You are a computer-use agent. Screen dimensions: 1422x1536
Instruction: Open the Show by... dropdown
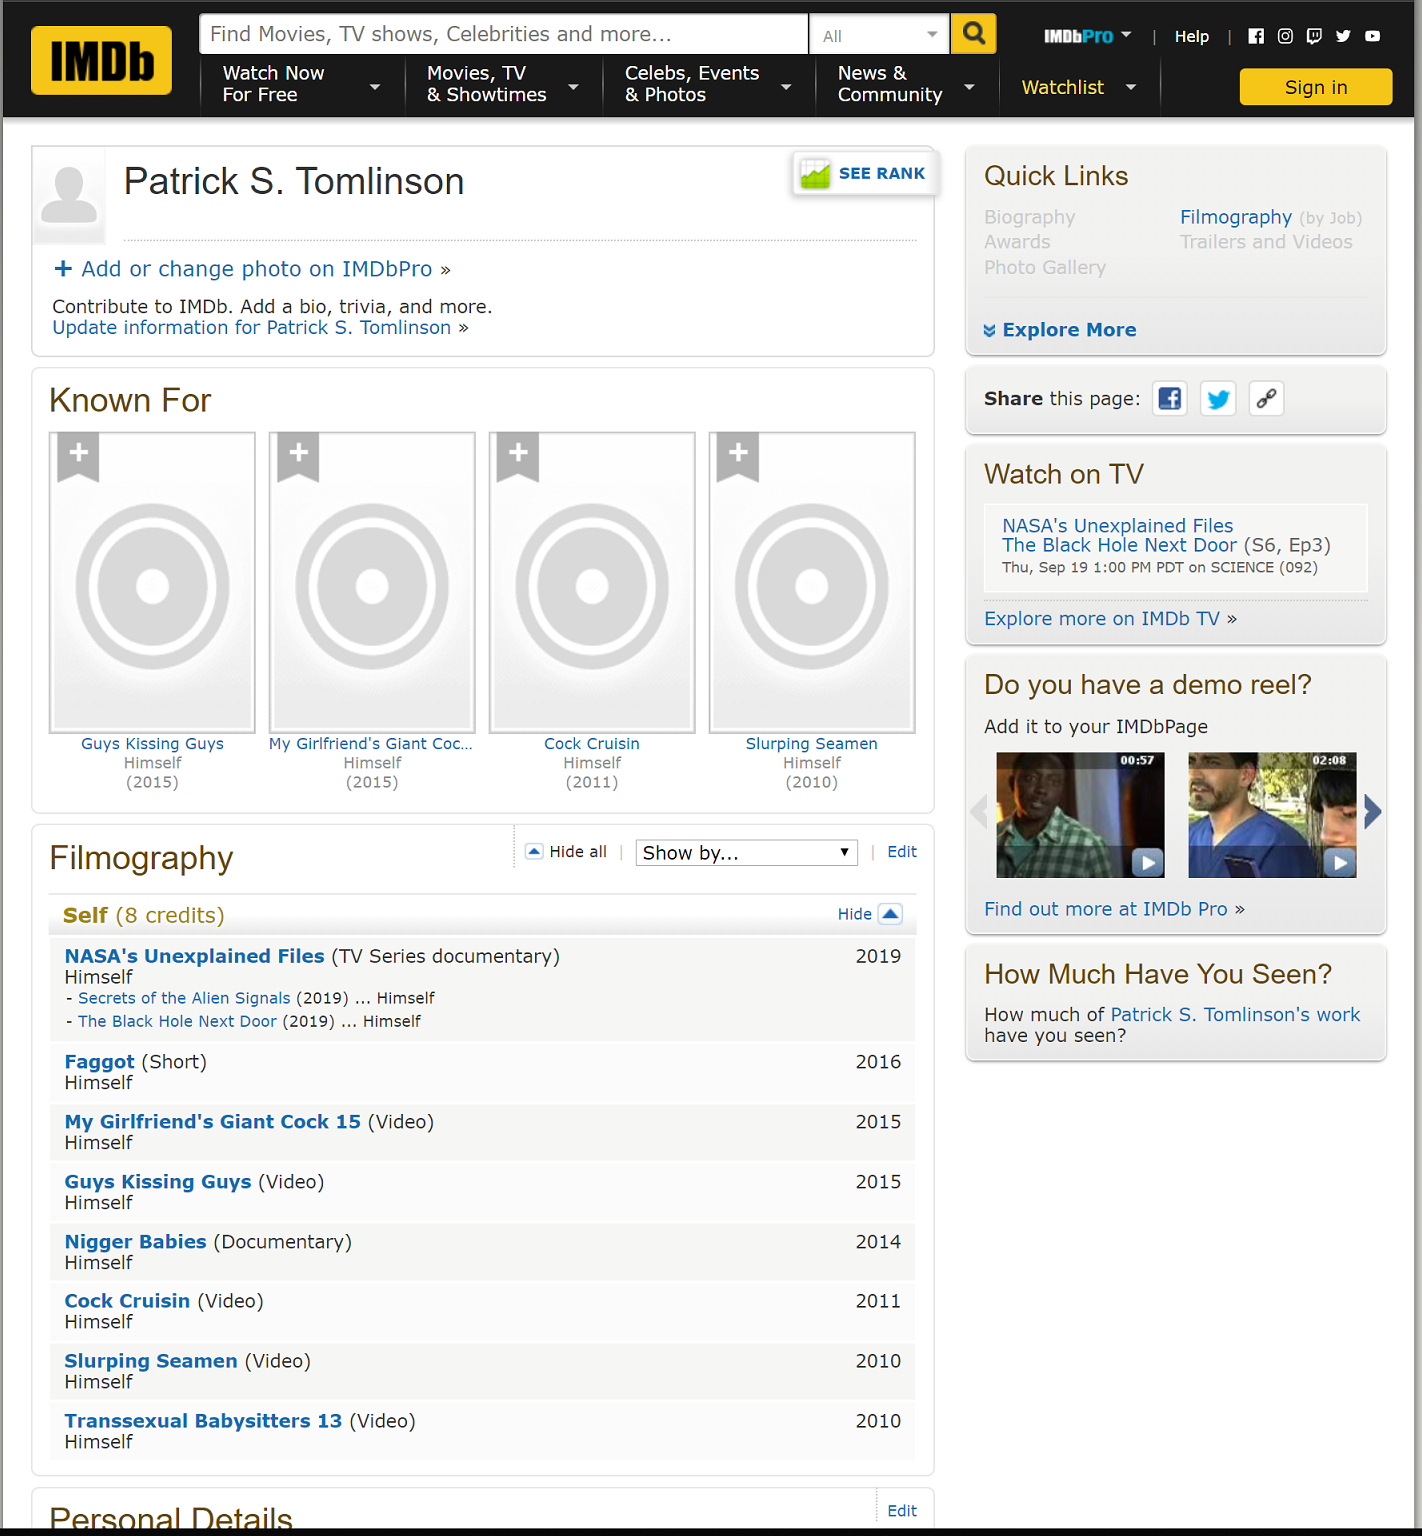747,853
